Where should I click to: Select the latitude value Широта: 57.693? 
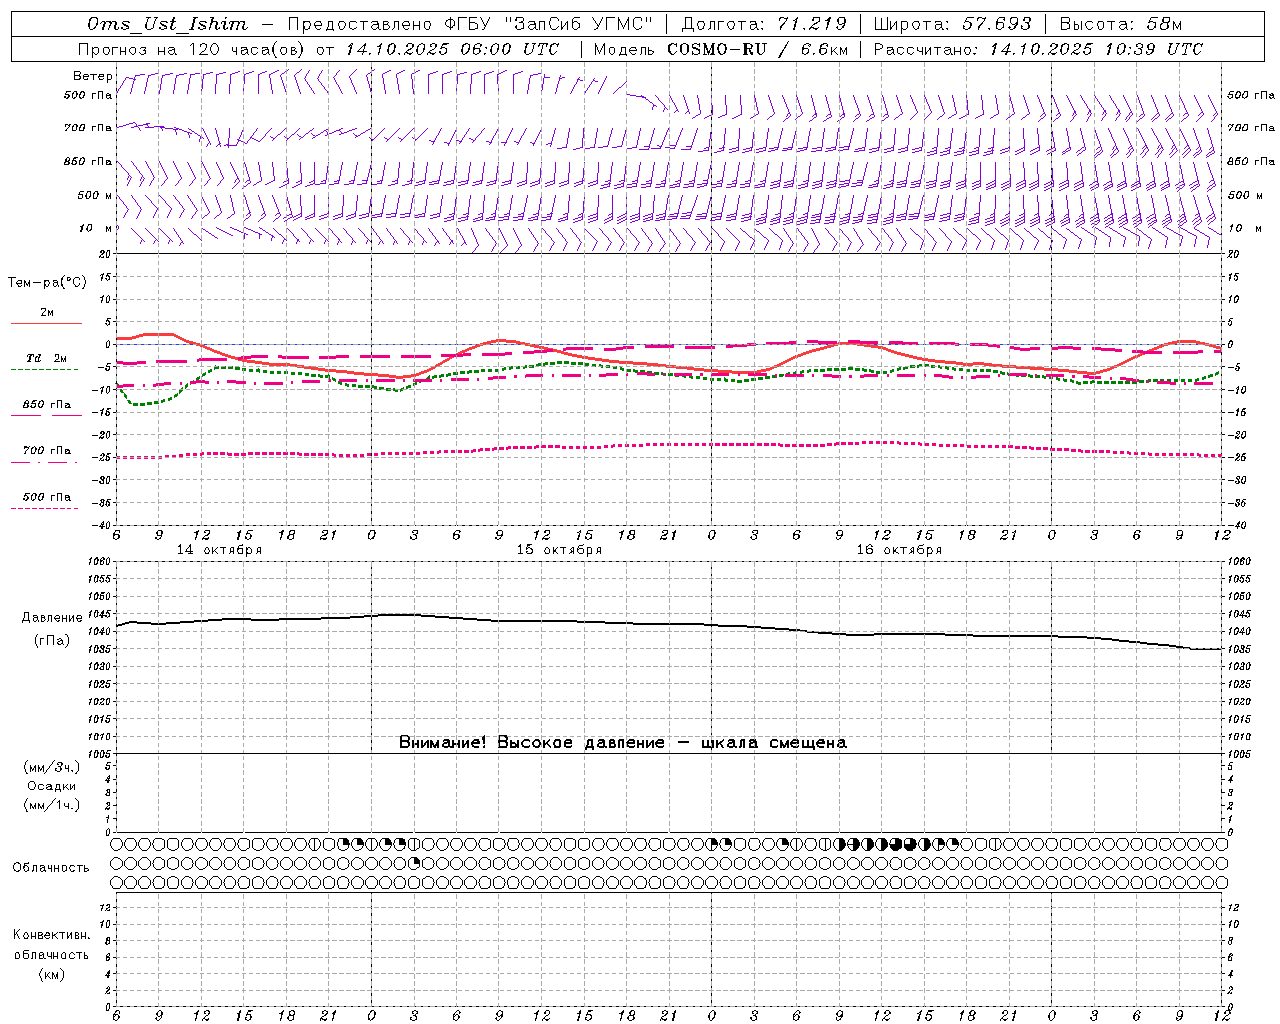point(952,24)
